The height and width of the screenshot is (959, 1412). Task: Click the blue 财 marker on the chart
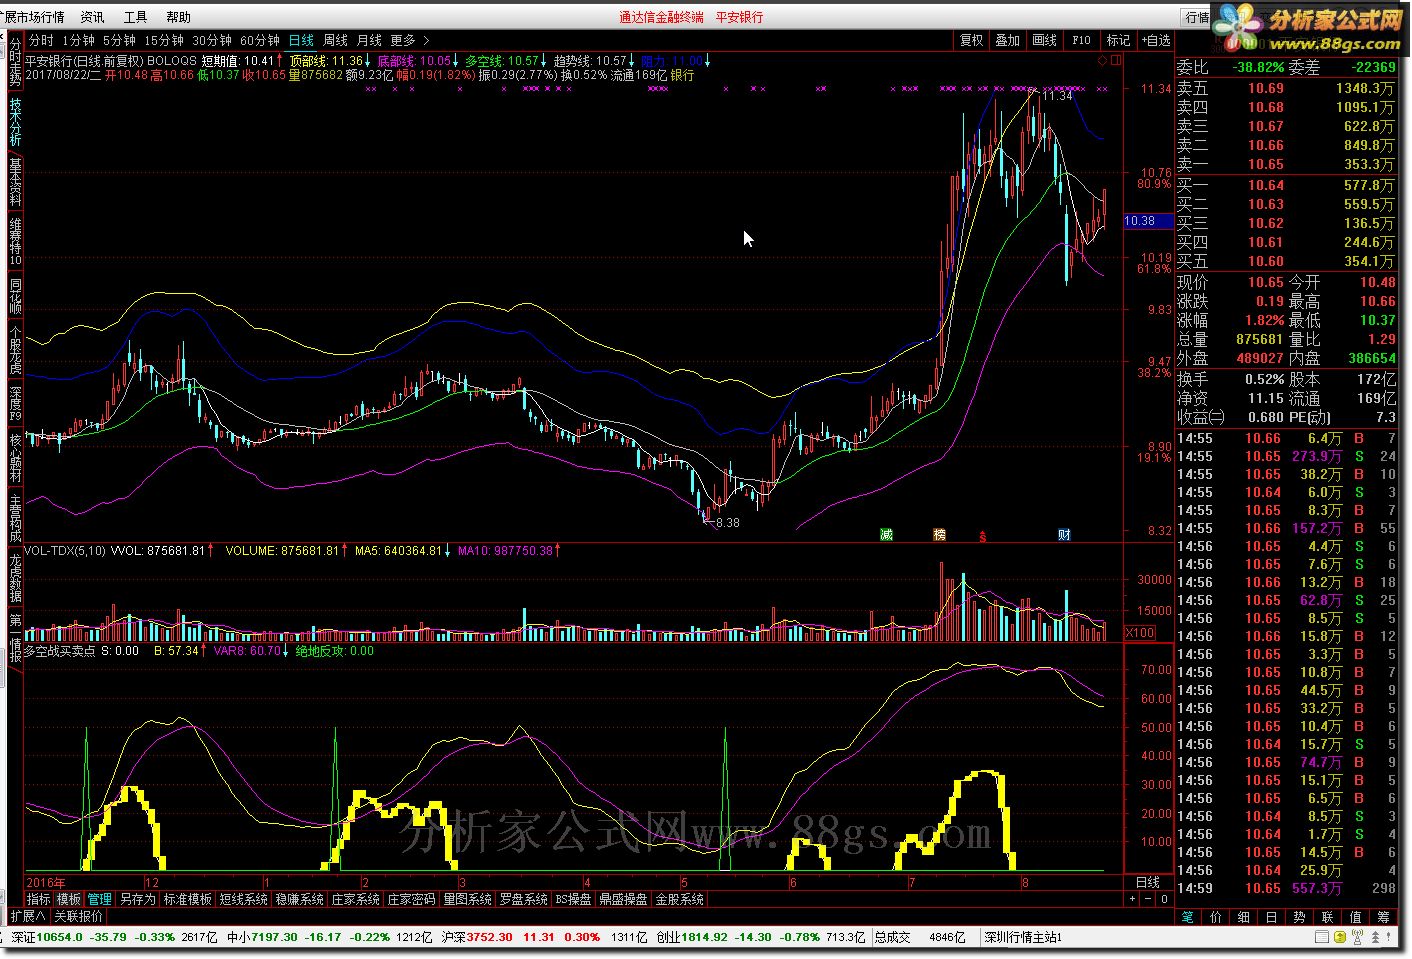pos(1064,535)
